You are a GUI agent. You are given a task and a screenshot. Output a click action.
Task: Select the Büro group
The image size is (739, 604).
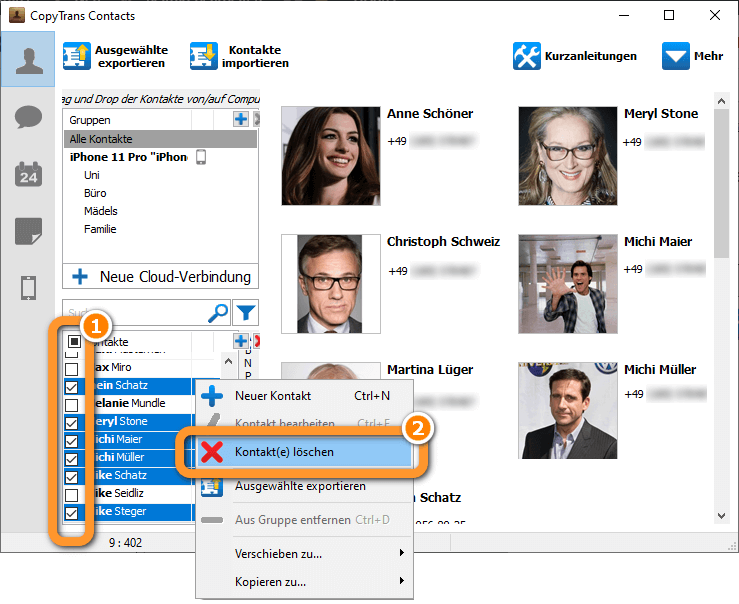pyautogui.click(x=95, y=193)
